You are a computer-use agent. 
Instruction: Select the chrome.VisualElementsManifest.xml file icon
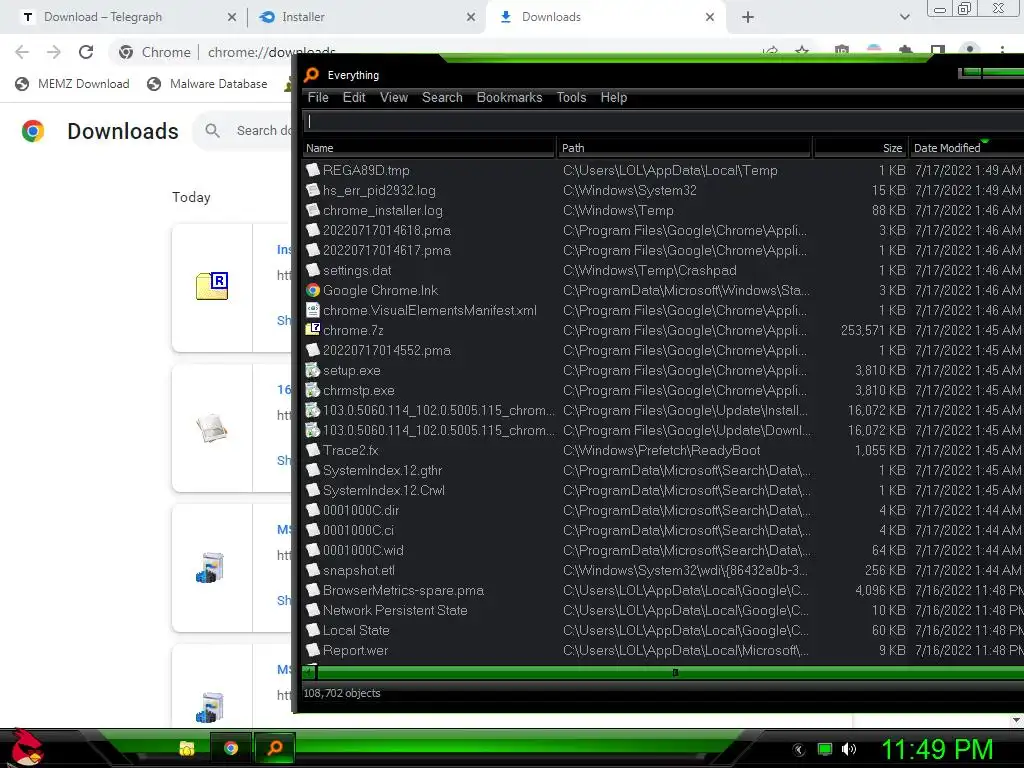tap(313, 310)
